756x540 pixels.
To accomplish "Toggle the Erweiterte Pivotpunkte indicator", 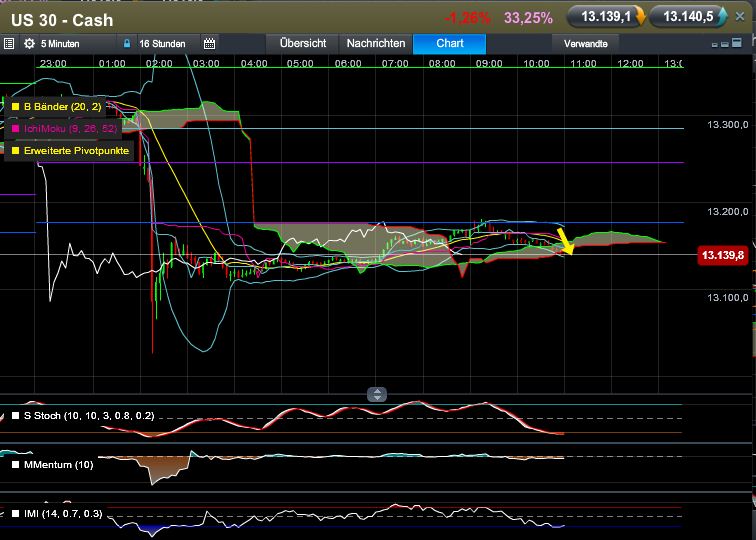I will click(x=15, y=151).
